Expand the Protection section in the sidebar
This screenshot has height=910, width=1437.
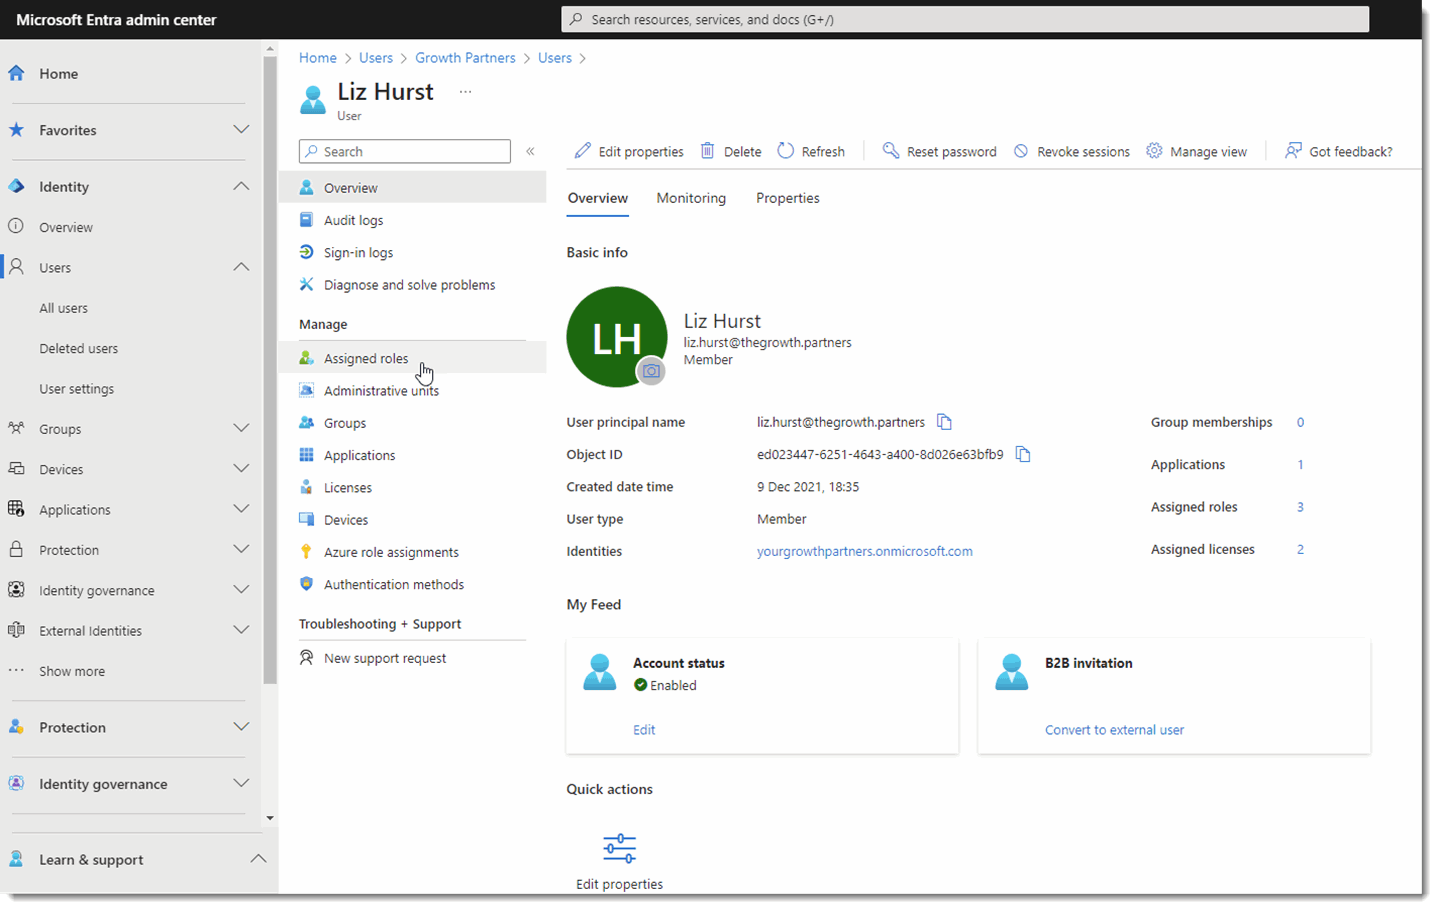(x=240, y=548)
